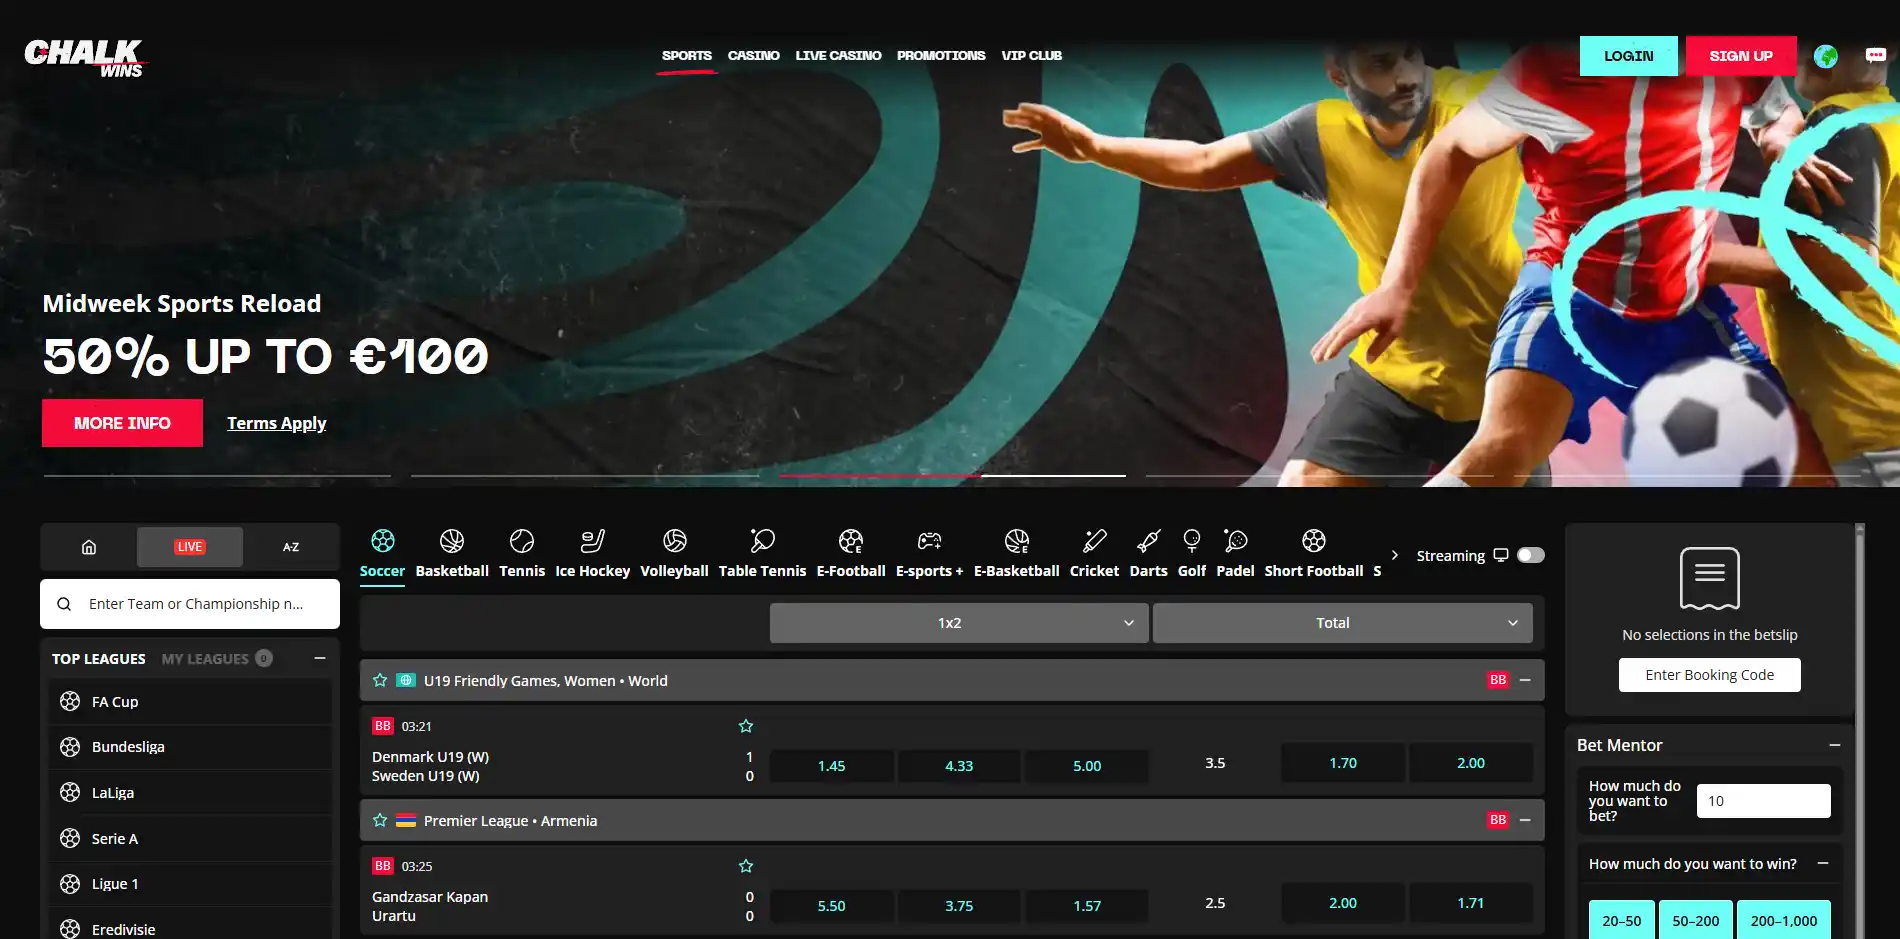
Task: Open the Soccer sport category
Action: pyautogui.click(x=382, y=554)
